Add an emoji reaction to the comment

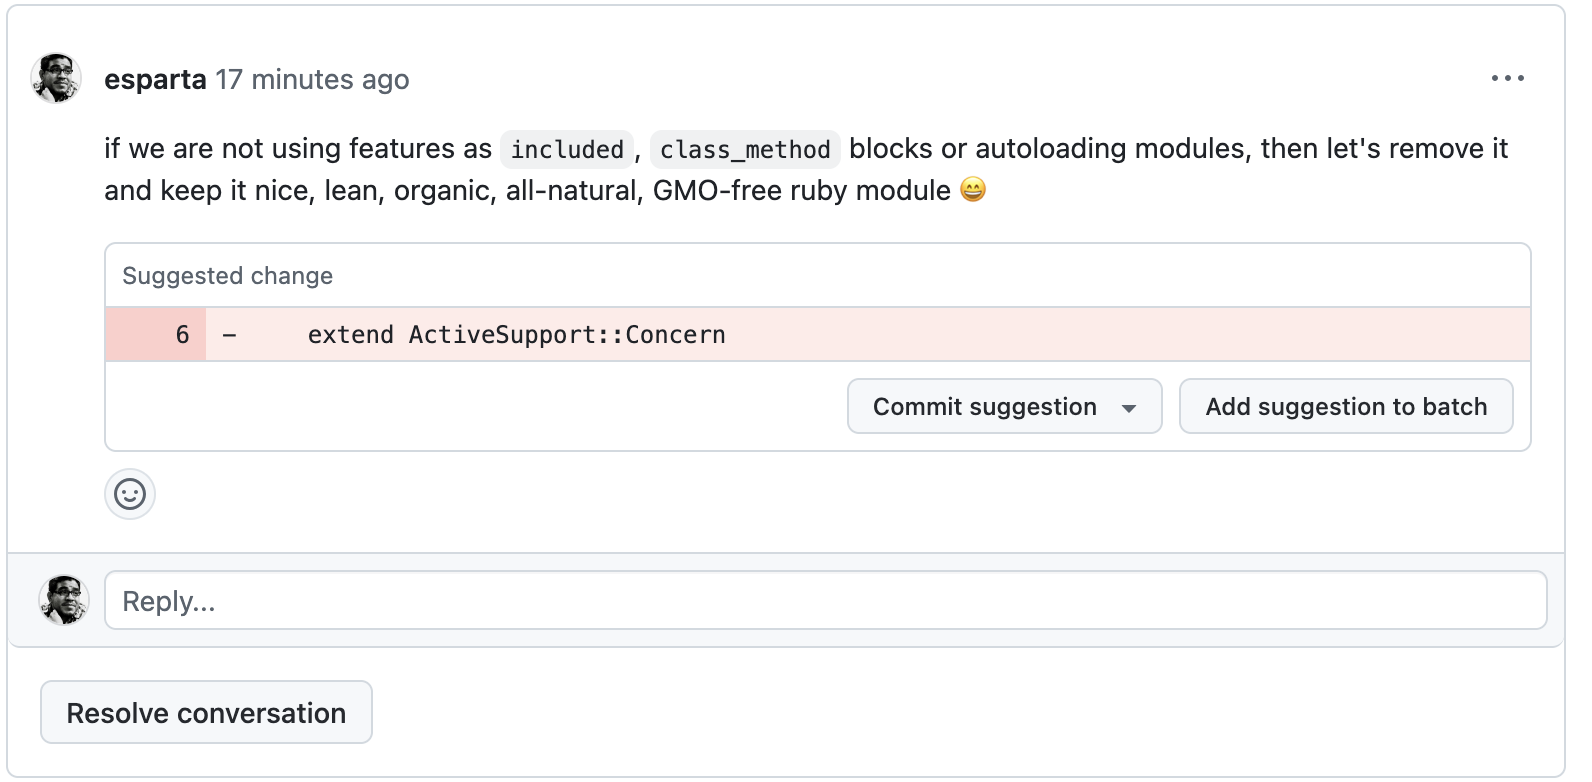coord(130,494)
